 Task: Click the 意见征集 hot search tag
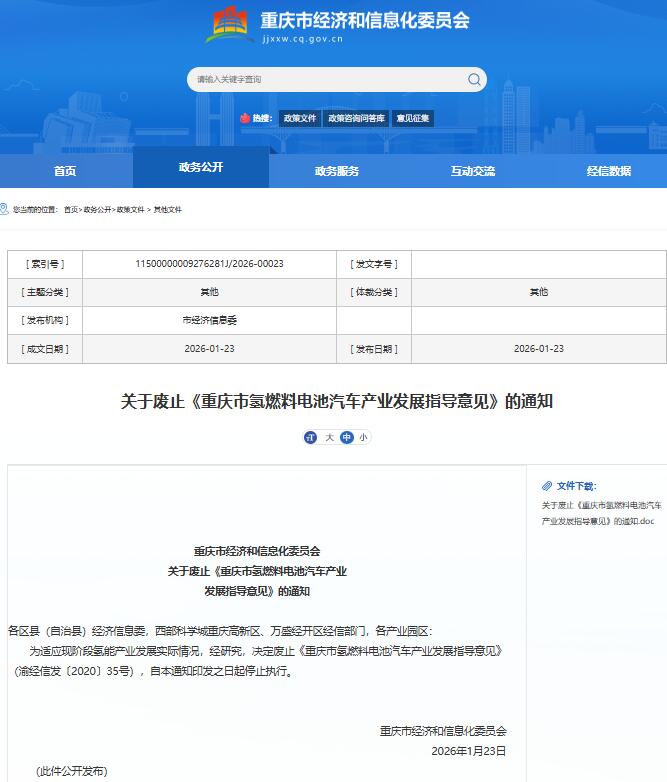413,118
